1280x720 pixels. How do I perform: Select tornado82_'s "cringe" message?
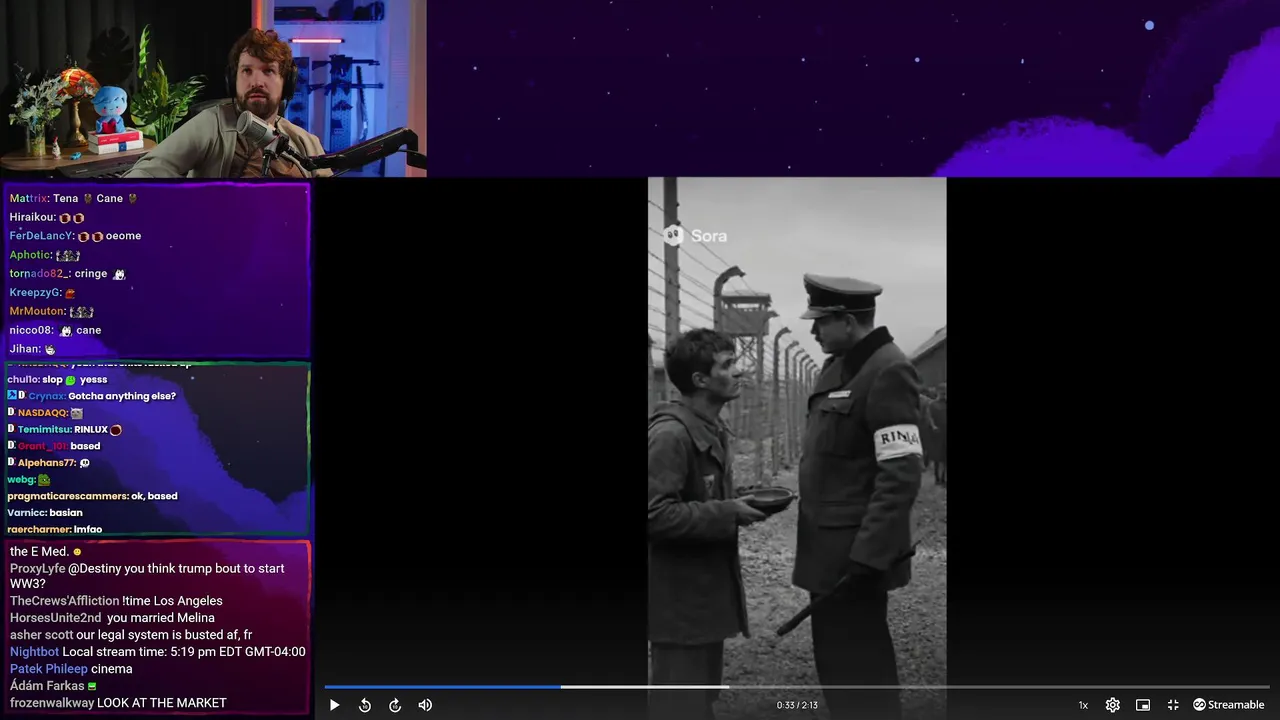67,273
